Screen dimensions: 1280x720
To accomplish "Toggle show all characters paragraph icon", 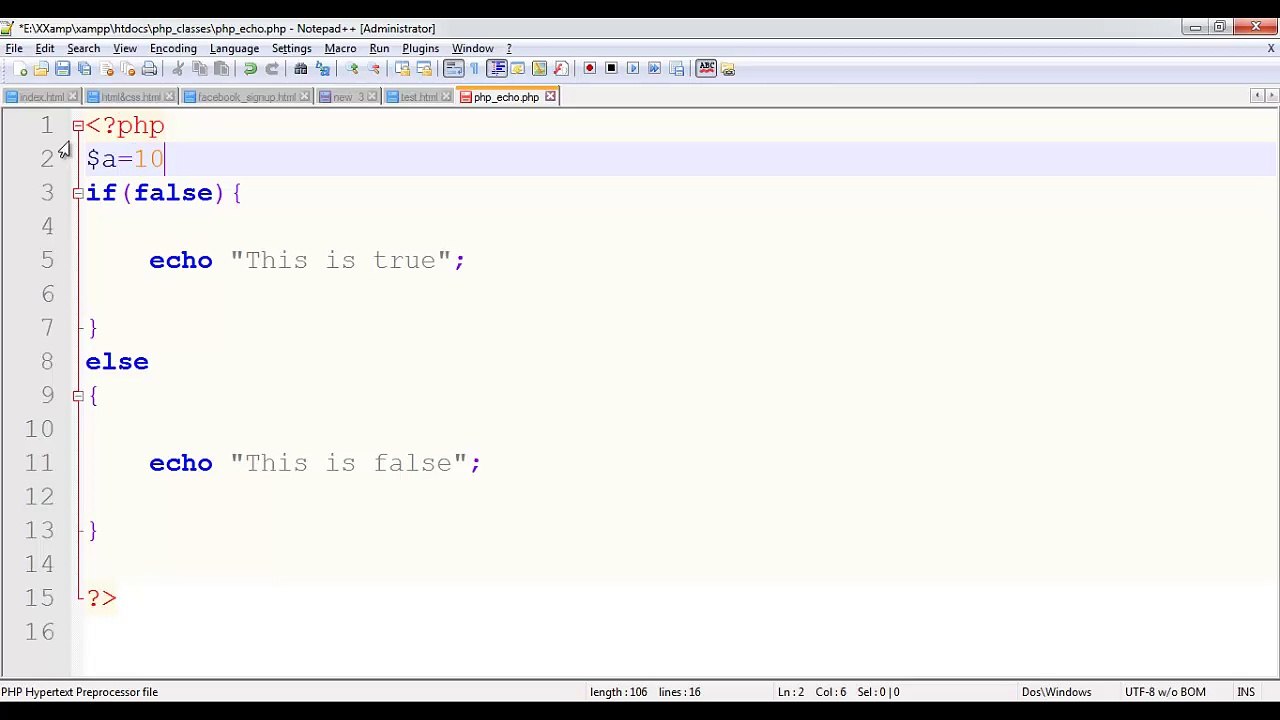I will [x=474, y=69].
